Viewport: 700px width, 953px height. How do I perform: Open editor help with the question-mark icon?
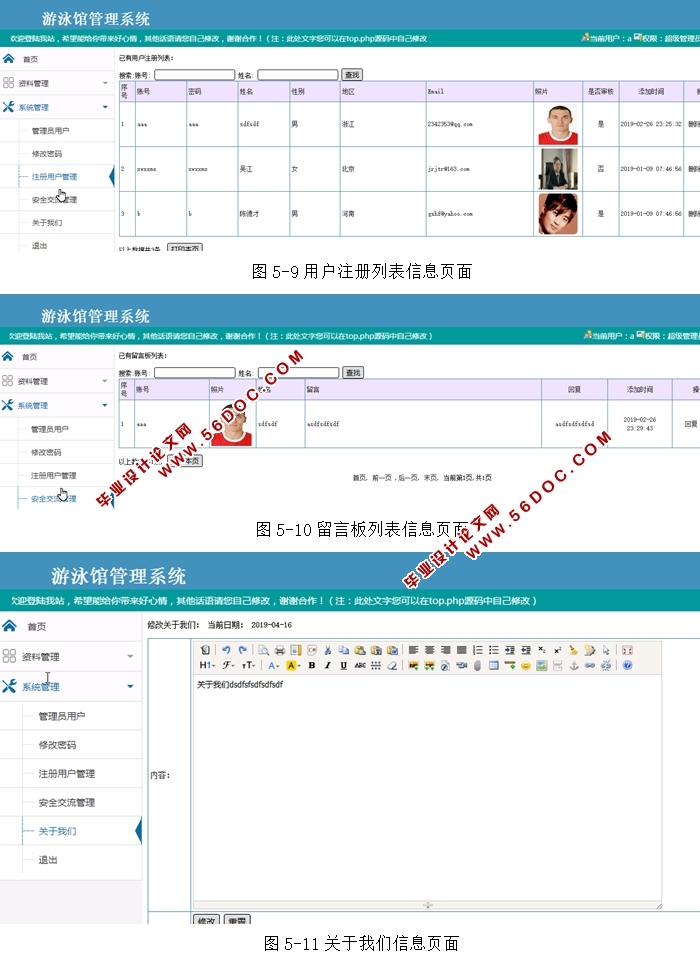pos(627,665)
